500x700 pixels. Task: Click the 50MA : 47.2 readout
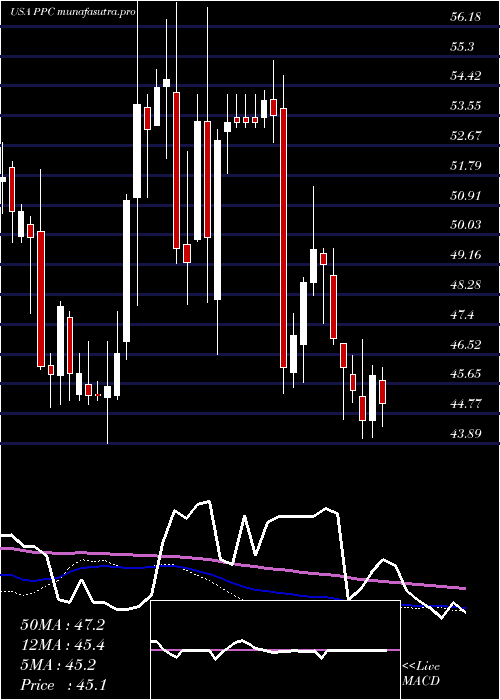[62, 625]
